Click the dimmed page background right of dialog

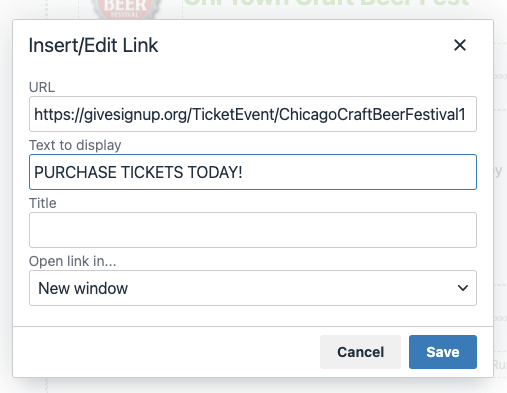point(501,200)
